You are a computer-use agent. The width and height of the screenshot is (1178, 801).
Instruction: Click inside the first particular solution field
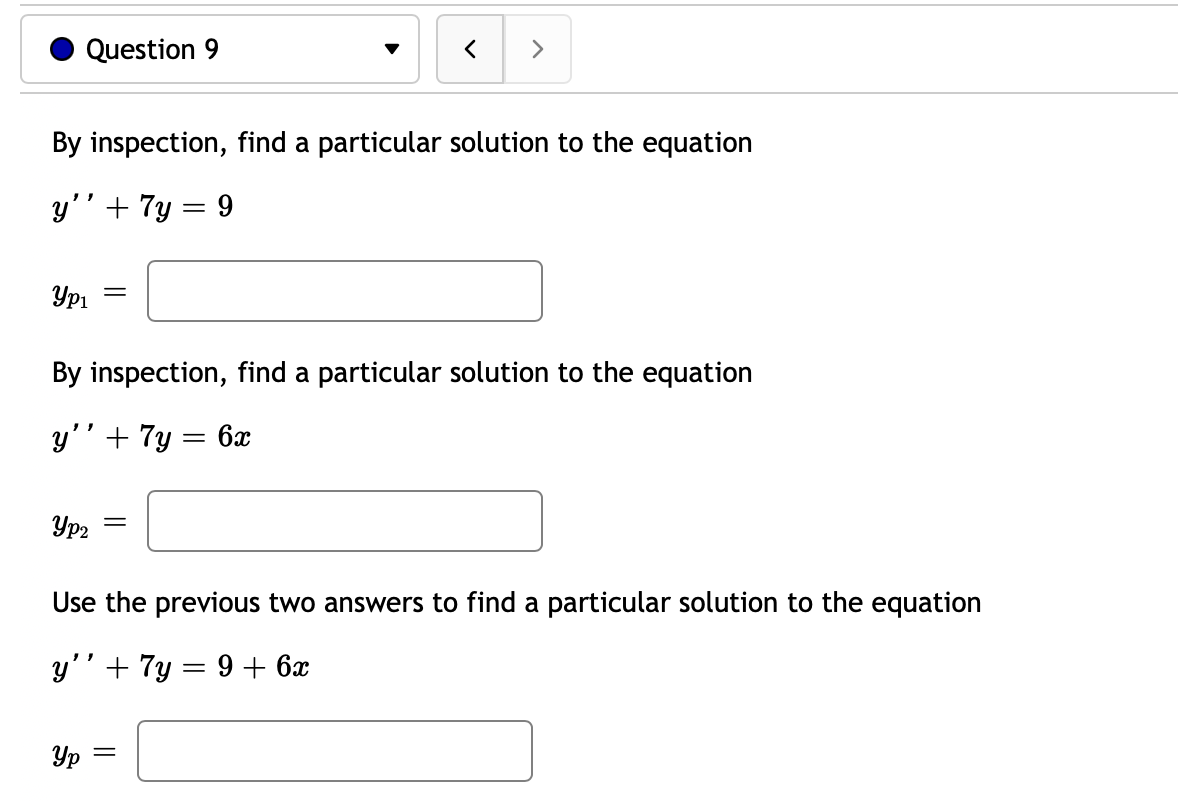pyautogui.click(x=344, y=290)
